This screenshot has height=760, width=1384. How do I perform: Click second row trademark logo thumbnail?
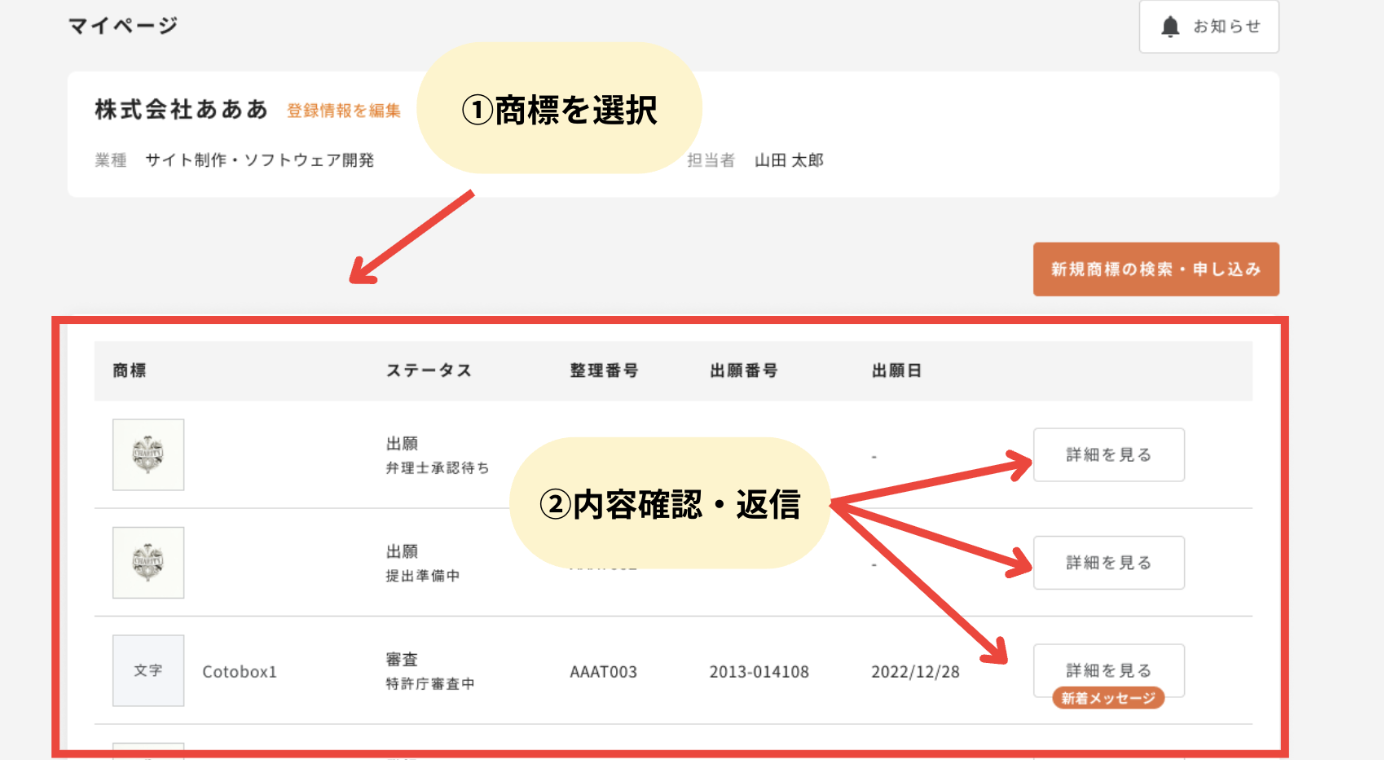coord(148,563)
